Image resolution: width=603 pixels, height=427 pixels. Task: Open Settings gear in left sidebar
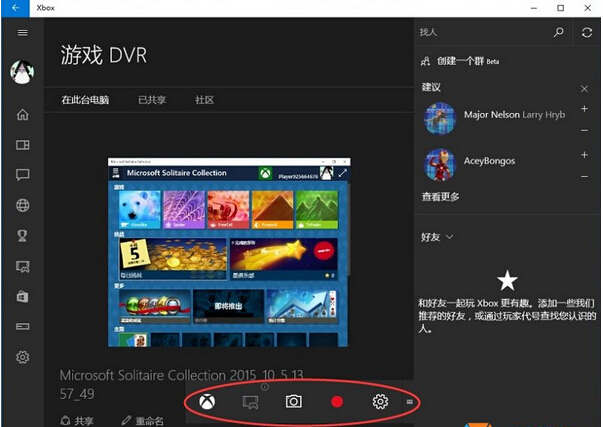22,357
